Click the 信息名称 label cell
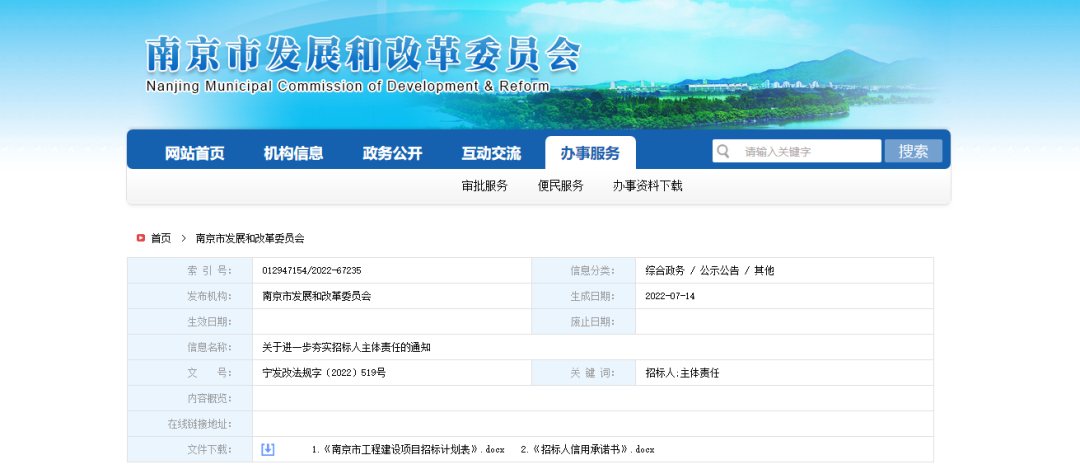The image size is (1080, 469). [190, 348]
